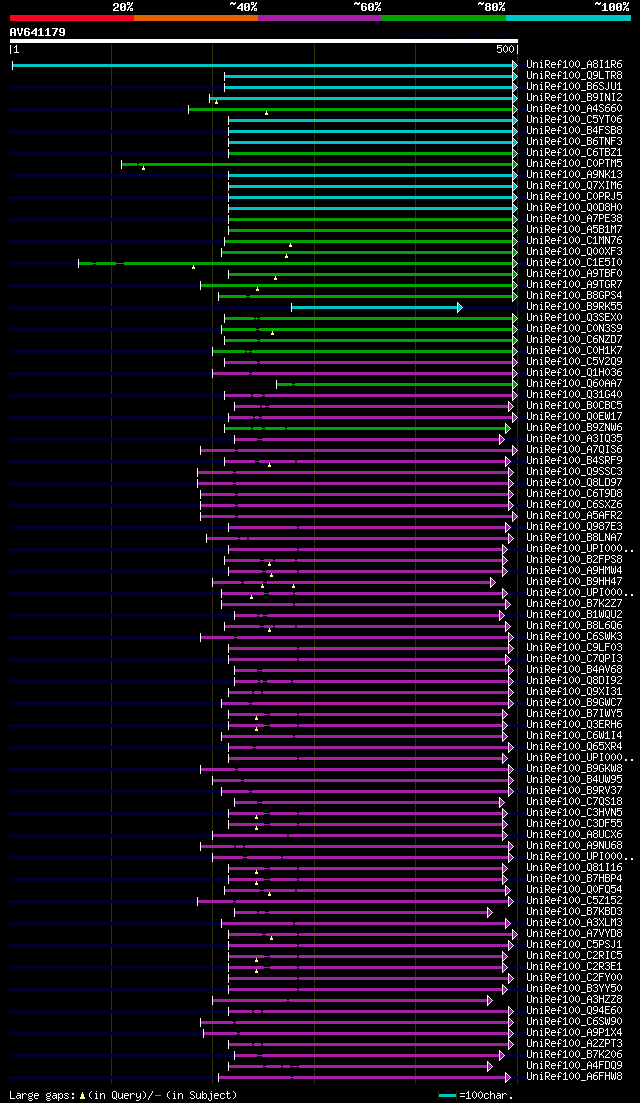The image size is (640, 1103).
Task: Open hit UniRef100_B6SJU1
Action: (x=574, y=87)
